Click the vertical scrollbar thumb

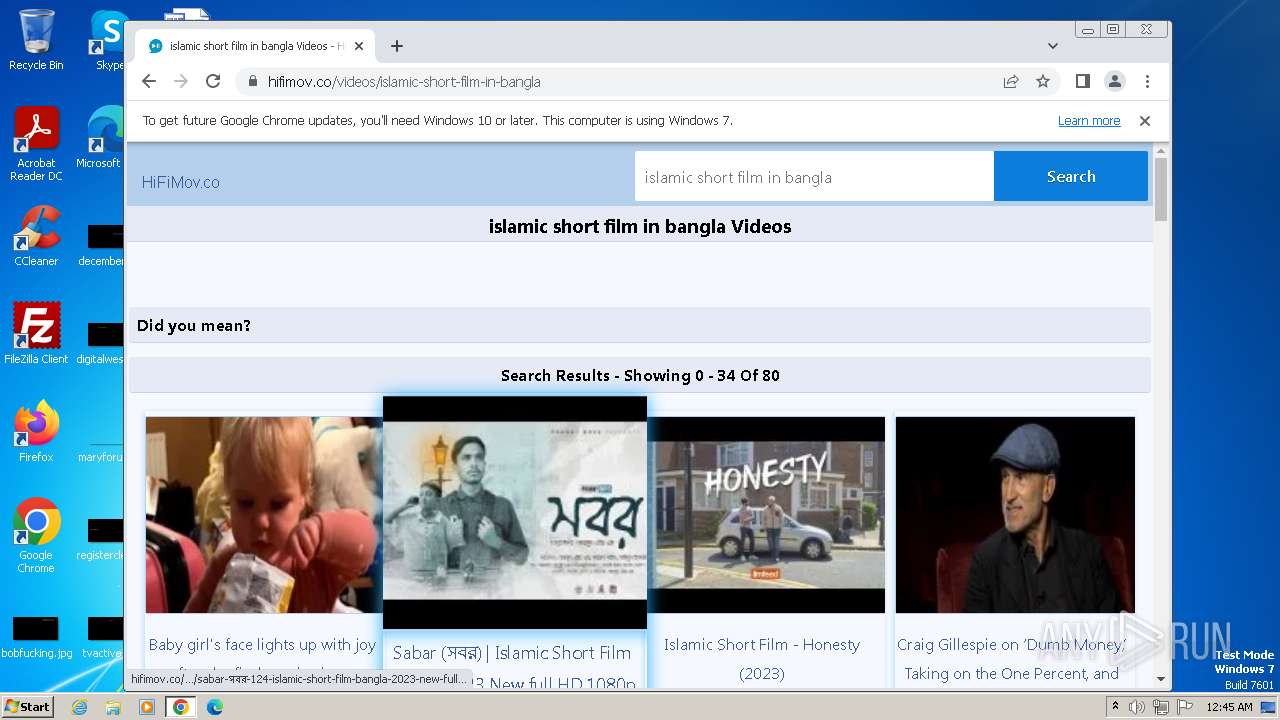click(x=1161, y=188)
